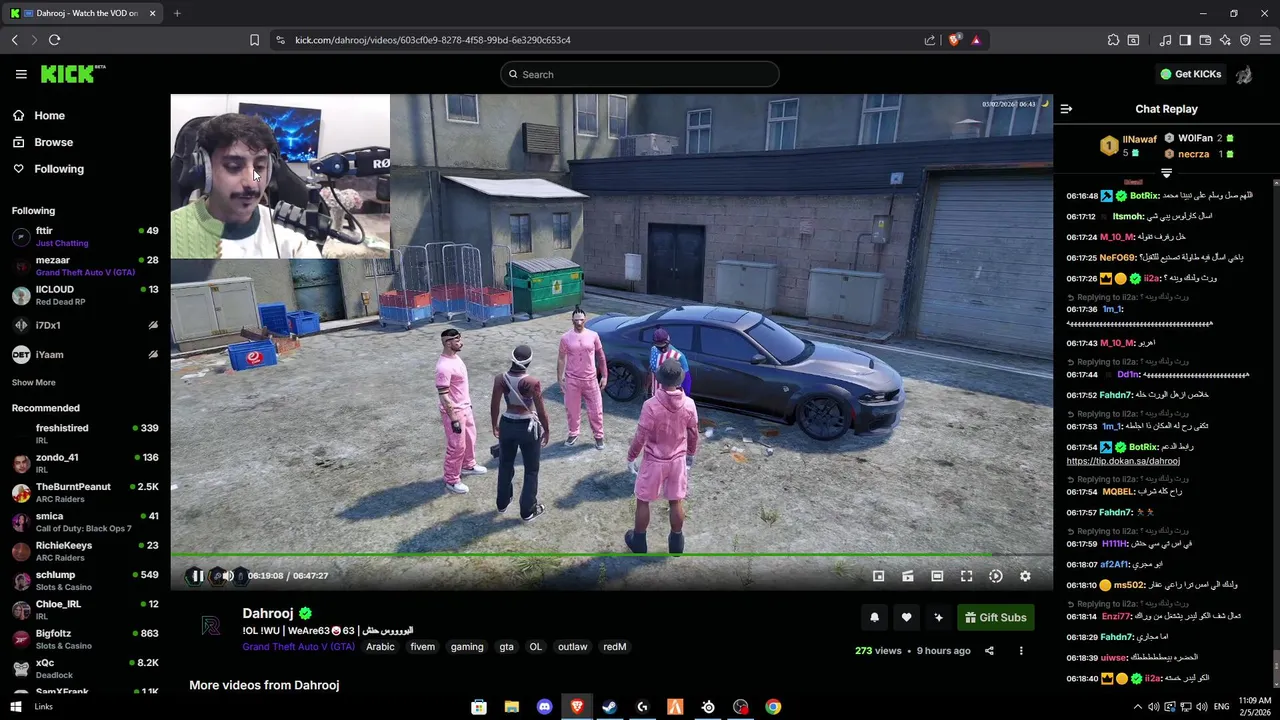Open Browse in the sidebar
Viewport: 1280px width, 720px height.
53,142
